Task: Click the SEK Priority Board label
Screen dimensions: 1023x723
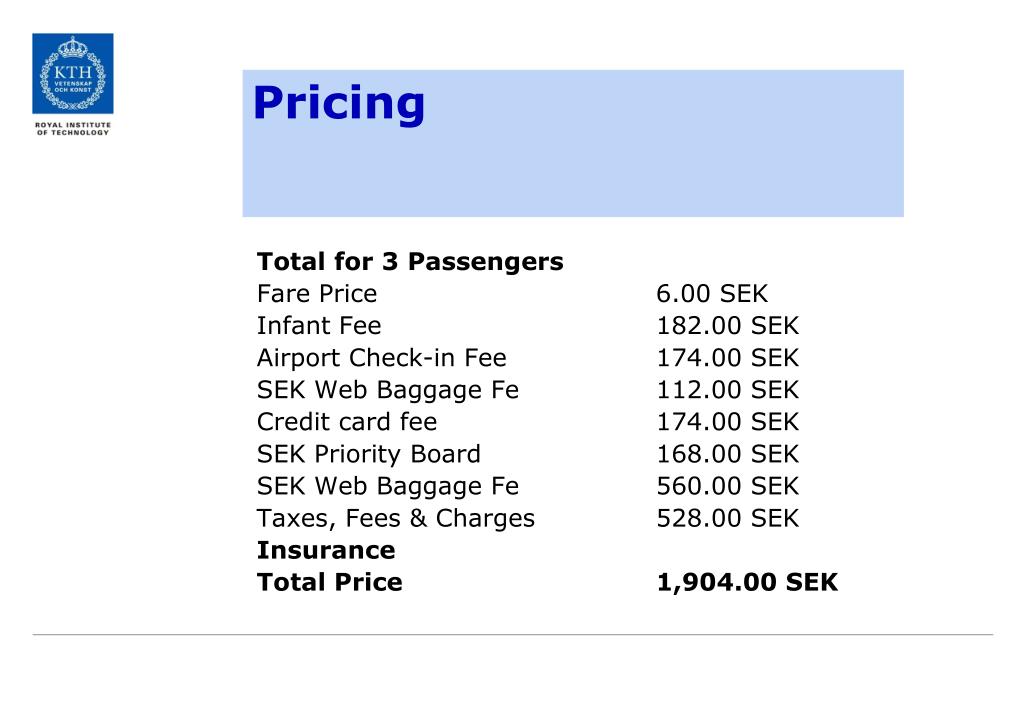Action: pos(369,454)
